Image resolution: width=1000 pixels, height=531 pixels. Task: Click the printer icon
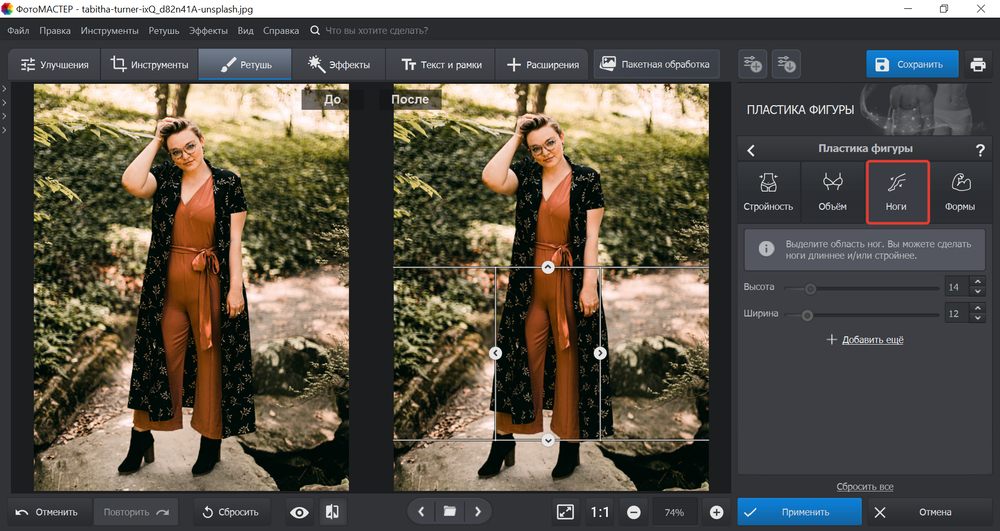(977, 65)
